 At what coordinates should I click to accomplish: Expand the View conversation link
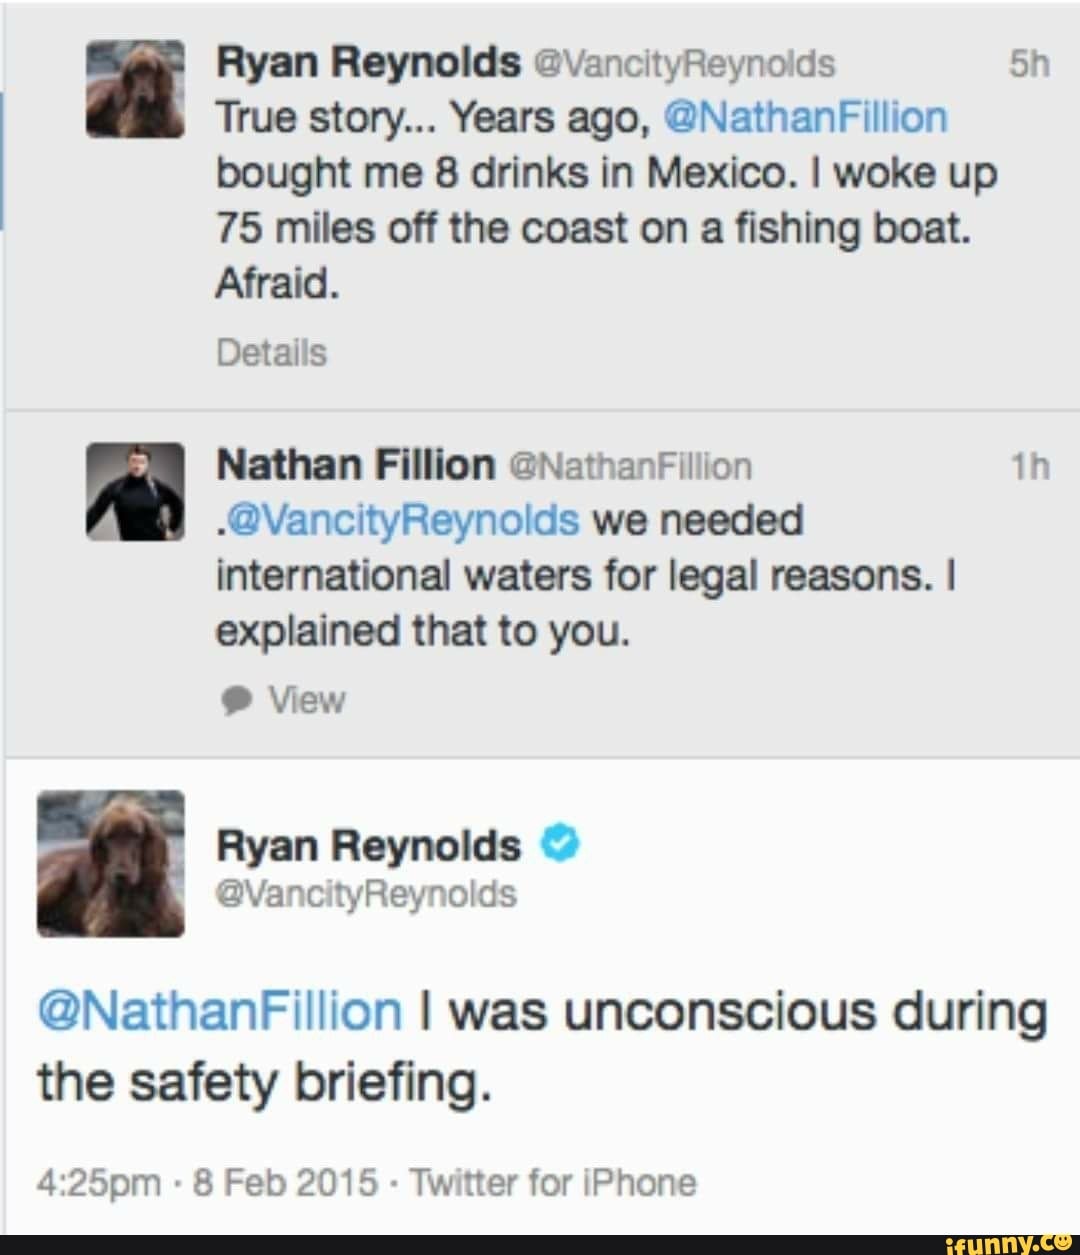pos(307,701)
